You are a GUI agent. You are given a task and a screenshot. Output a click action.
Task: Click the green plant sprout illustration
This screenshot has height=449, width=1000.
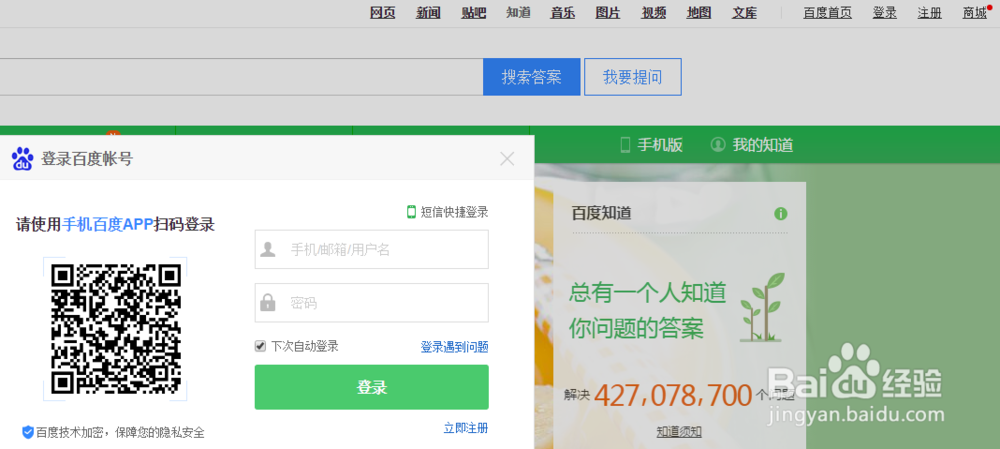(763, 307)
